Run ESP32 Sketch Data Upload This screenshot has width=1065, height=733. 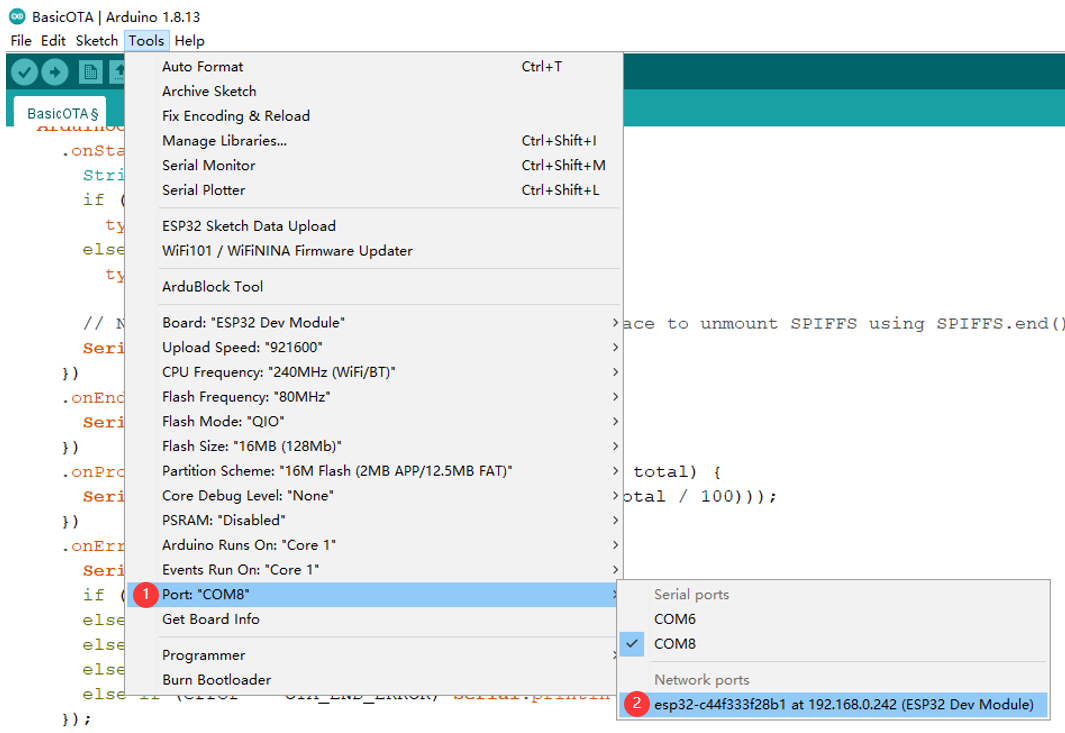(x=374, y=226)
